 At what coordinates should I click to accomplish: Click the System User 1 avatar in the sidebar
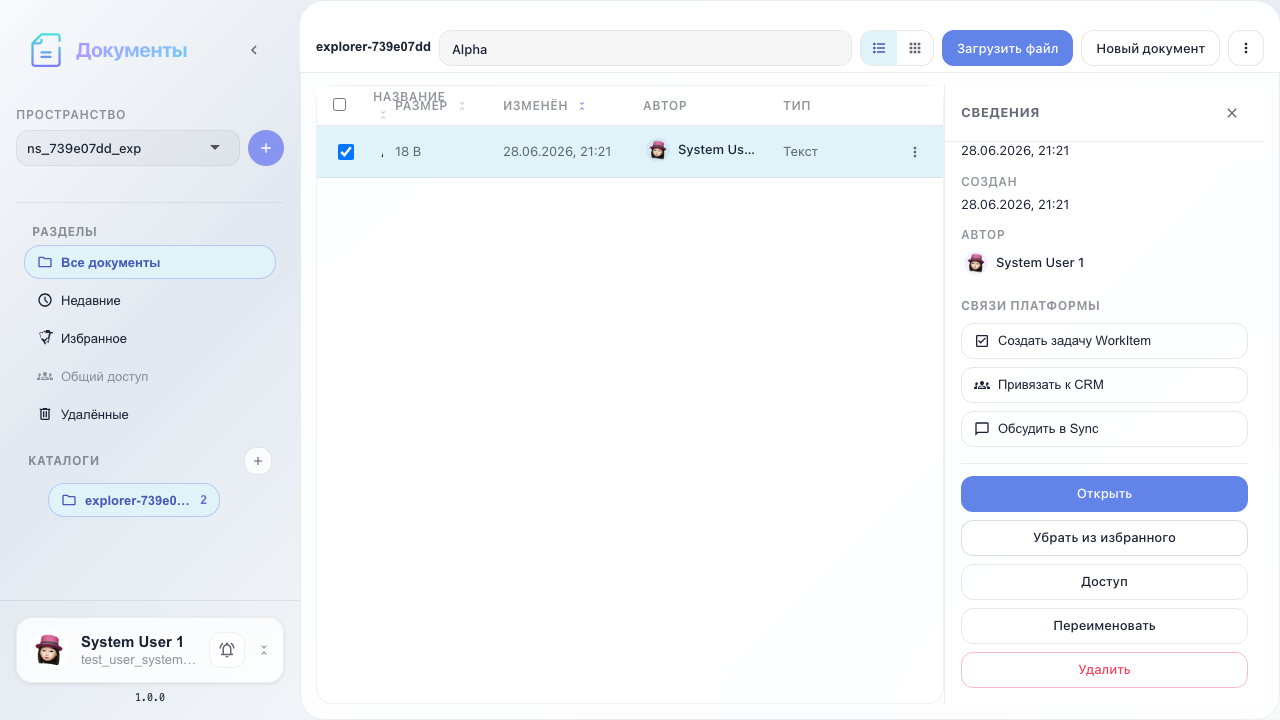(49, 650)
